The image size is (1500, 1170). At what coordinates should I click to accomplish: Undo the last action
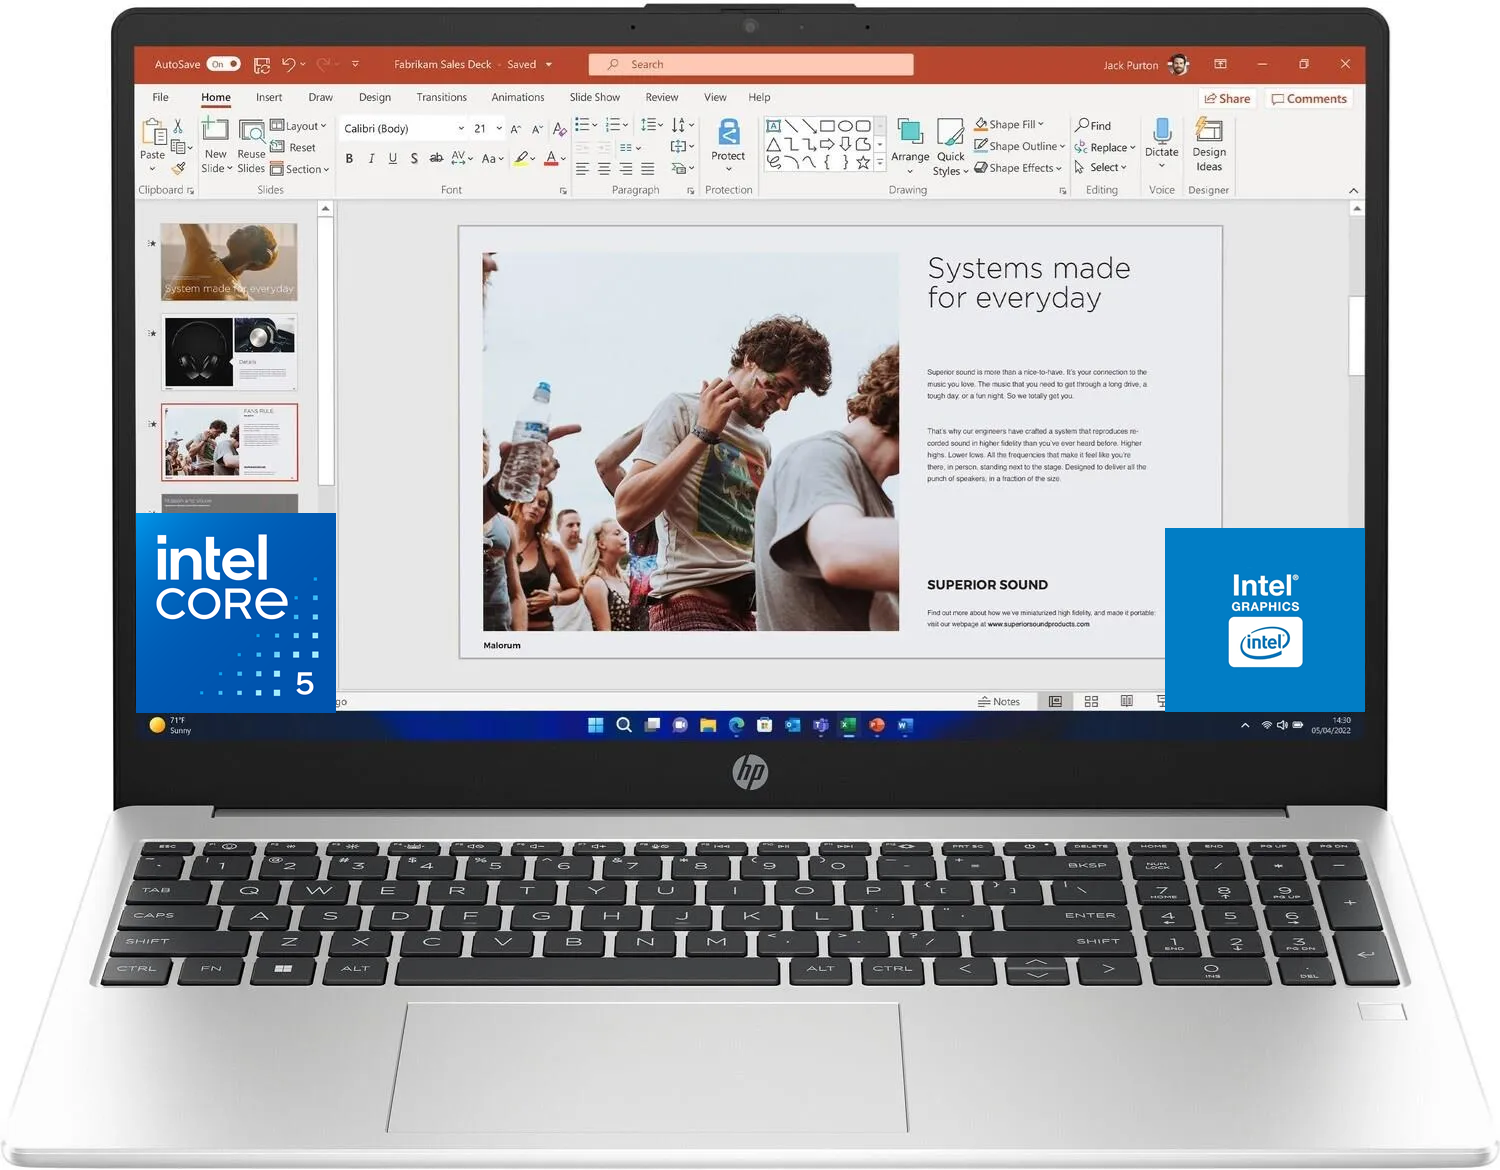tap(288, 64)
